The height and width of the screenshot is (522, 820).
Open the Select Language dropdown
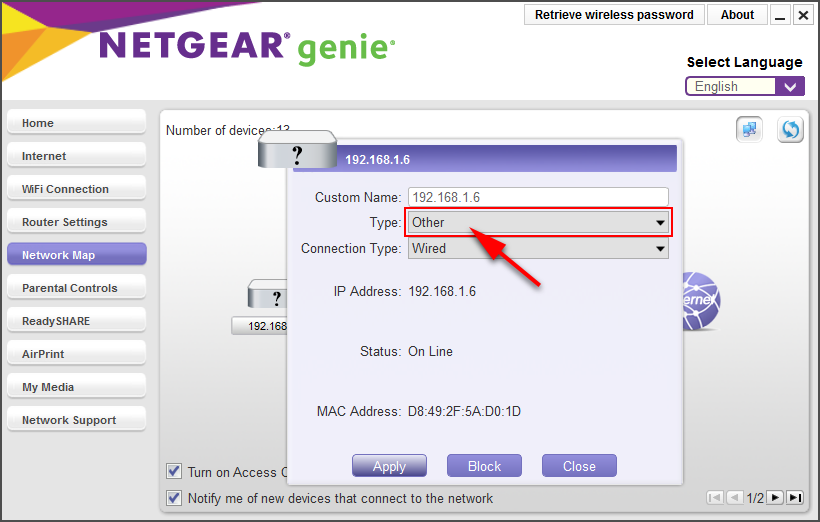click(x=744, y=86)
